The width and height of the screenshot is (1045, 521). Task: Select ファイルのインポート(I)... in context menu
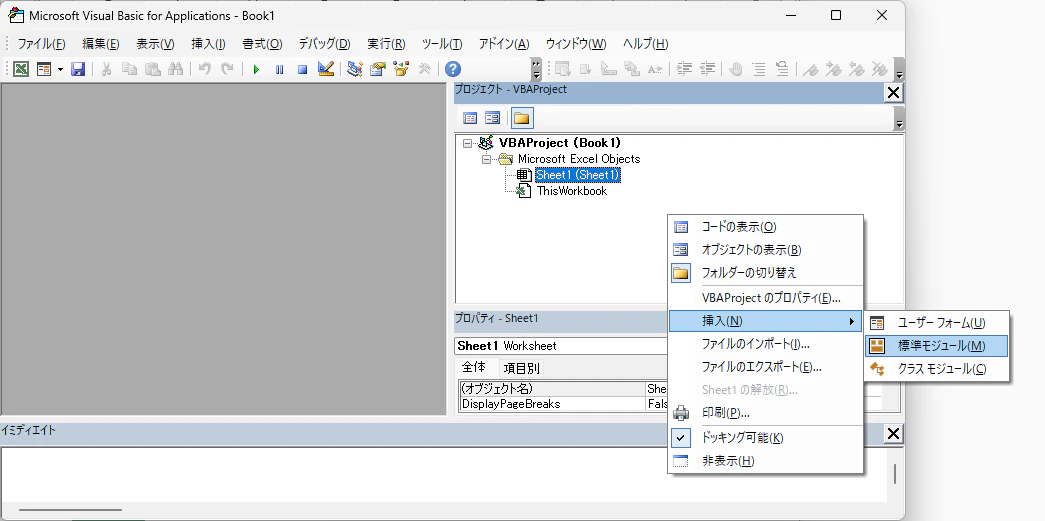[765, 344]
